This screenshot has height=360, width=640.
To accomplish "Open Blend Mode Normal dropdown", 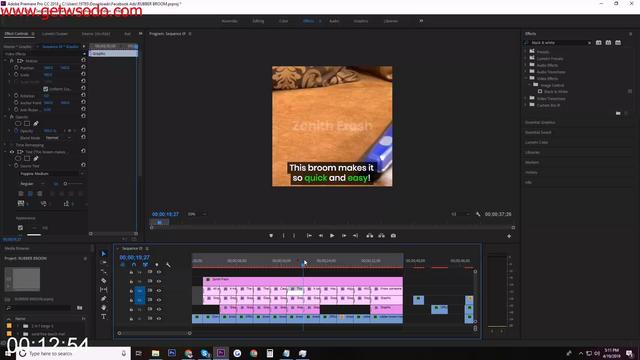I will (58, 138).
